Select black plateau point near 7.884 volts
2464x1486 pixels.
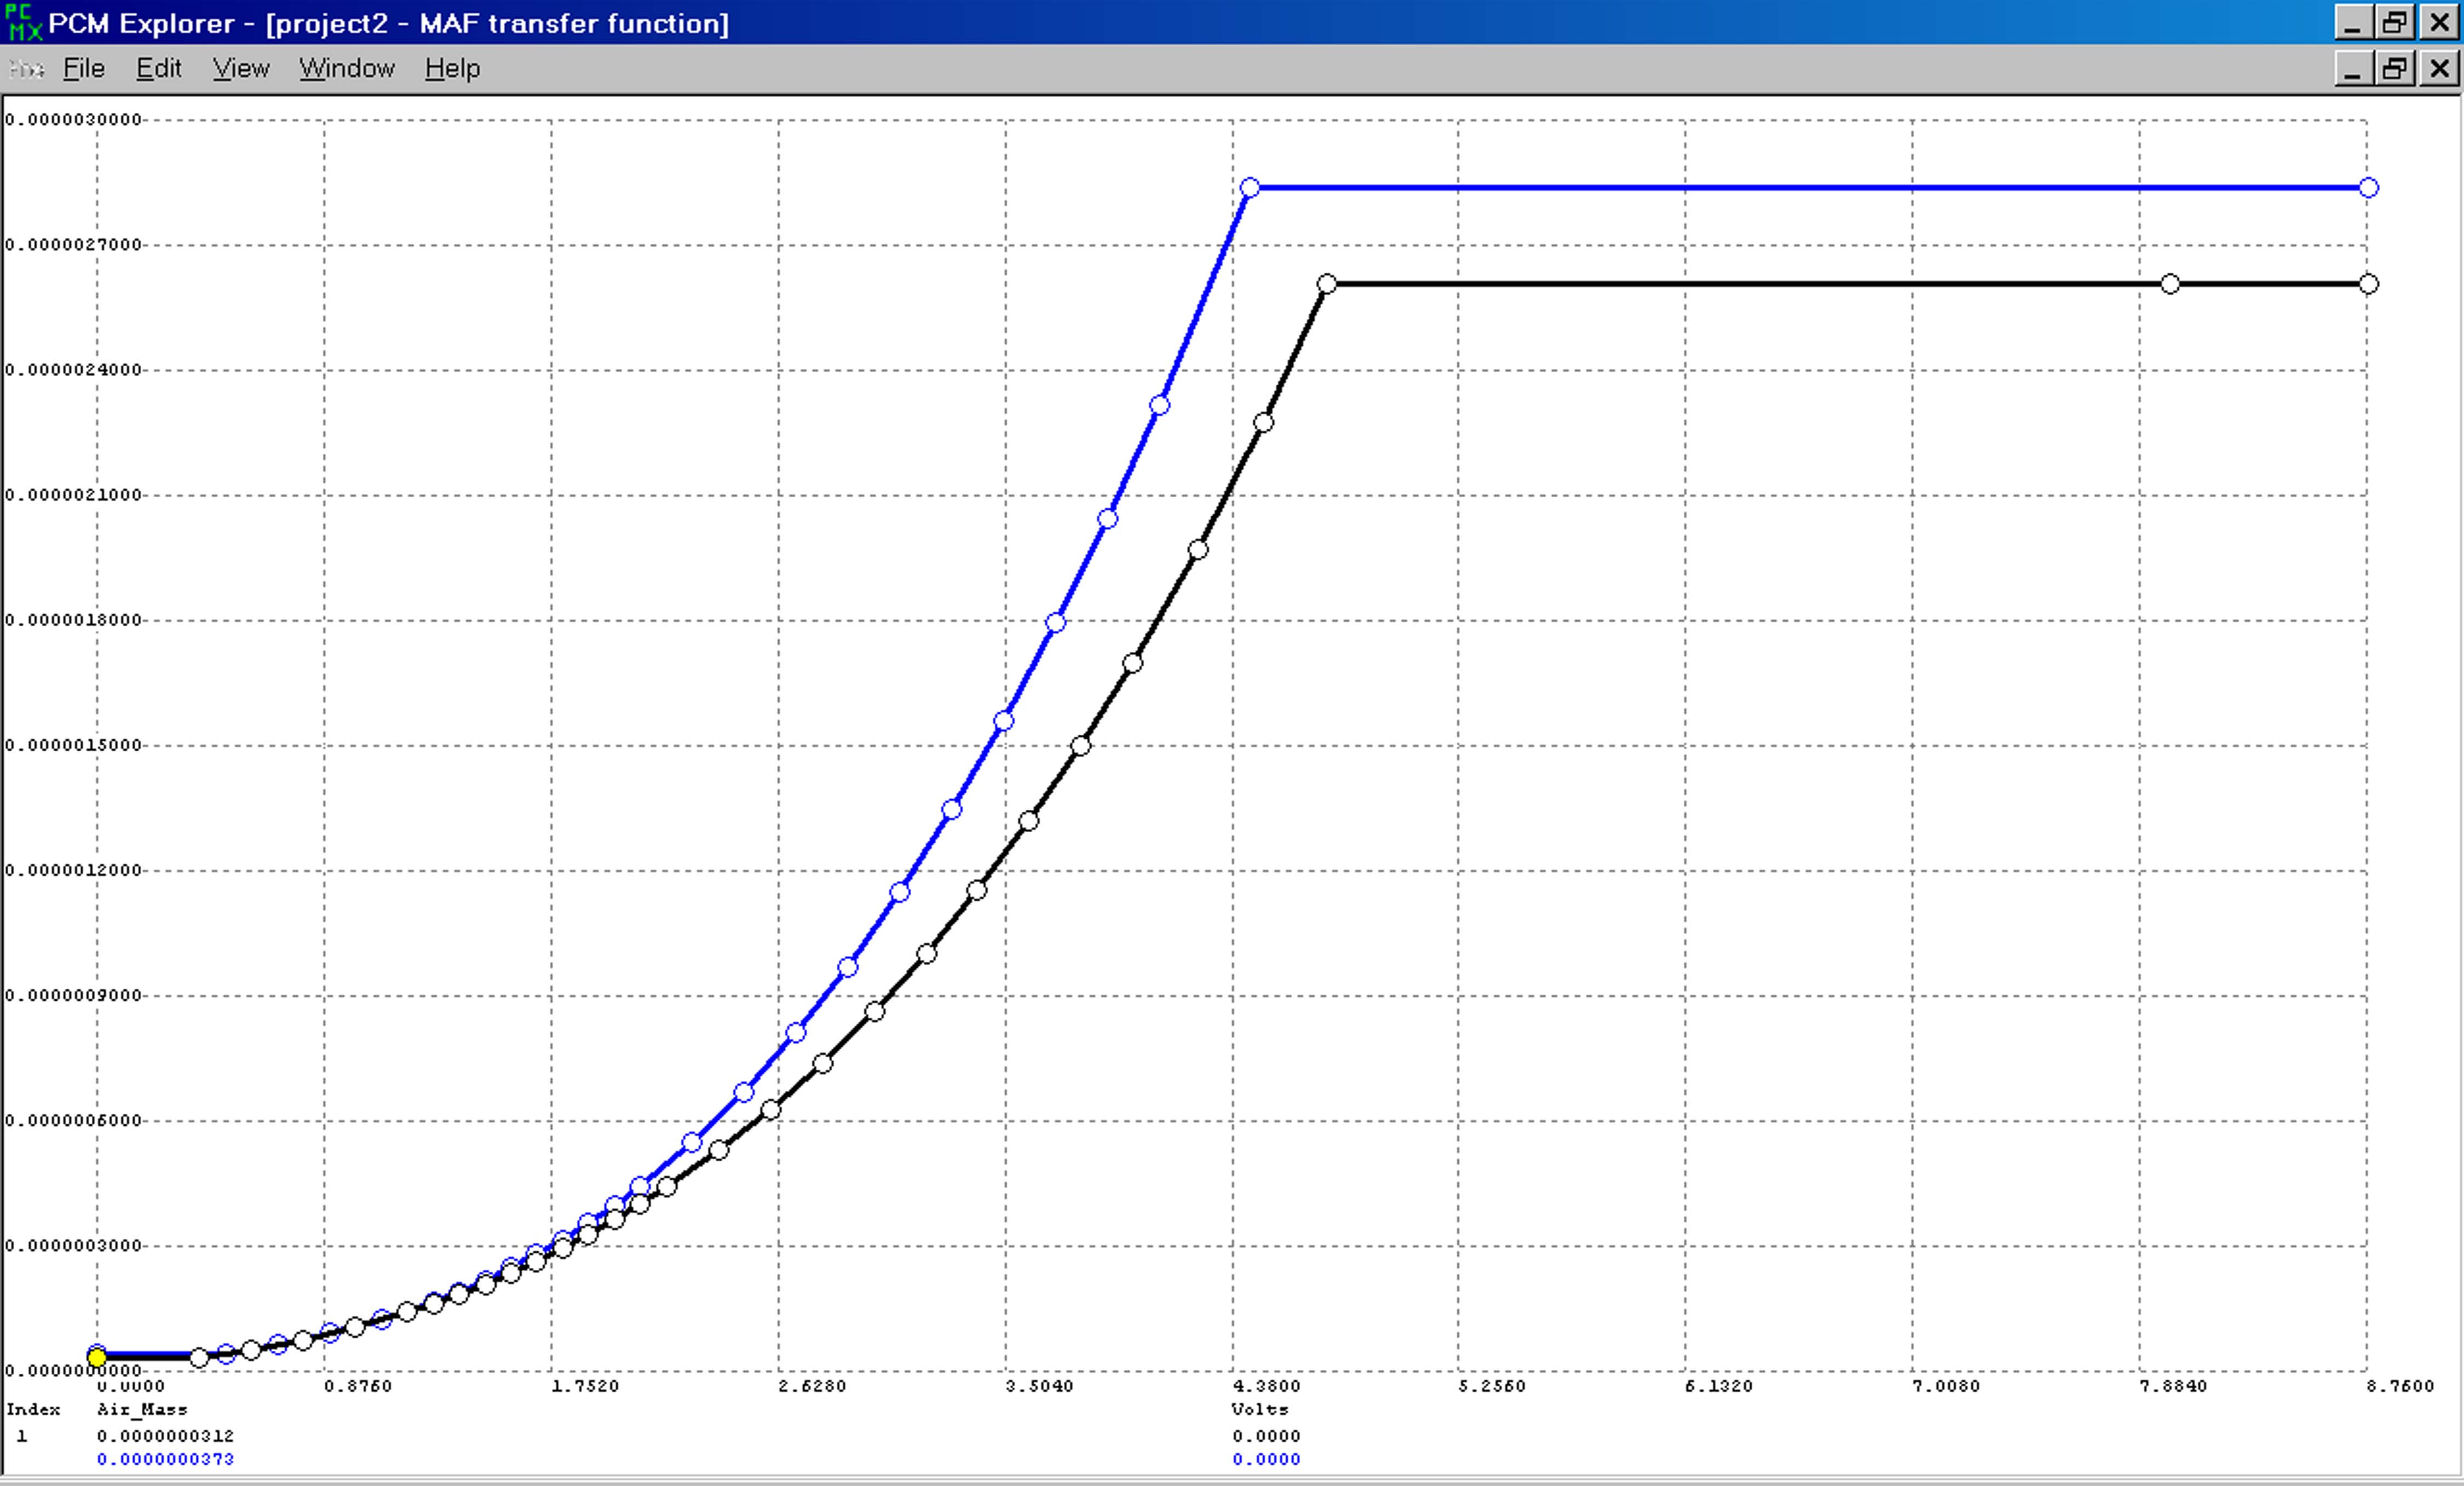coord(2170,284)
